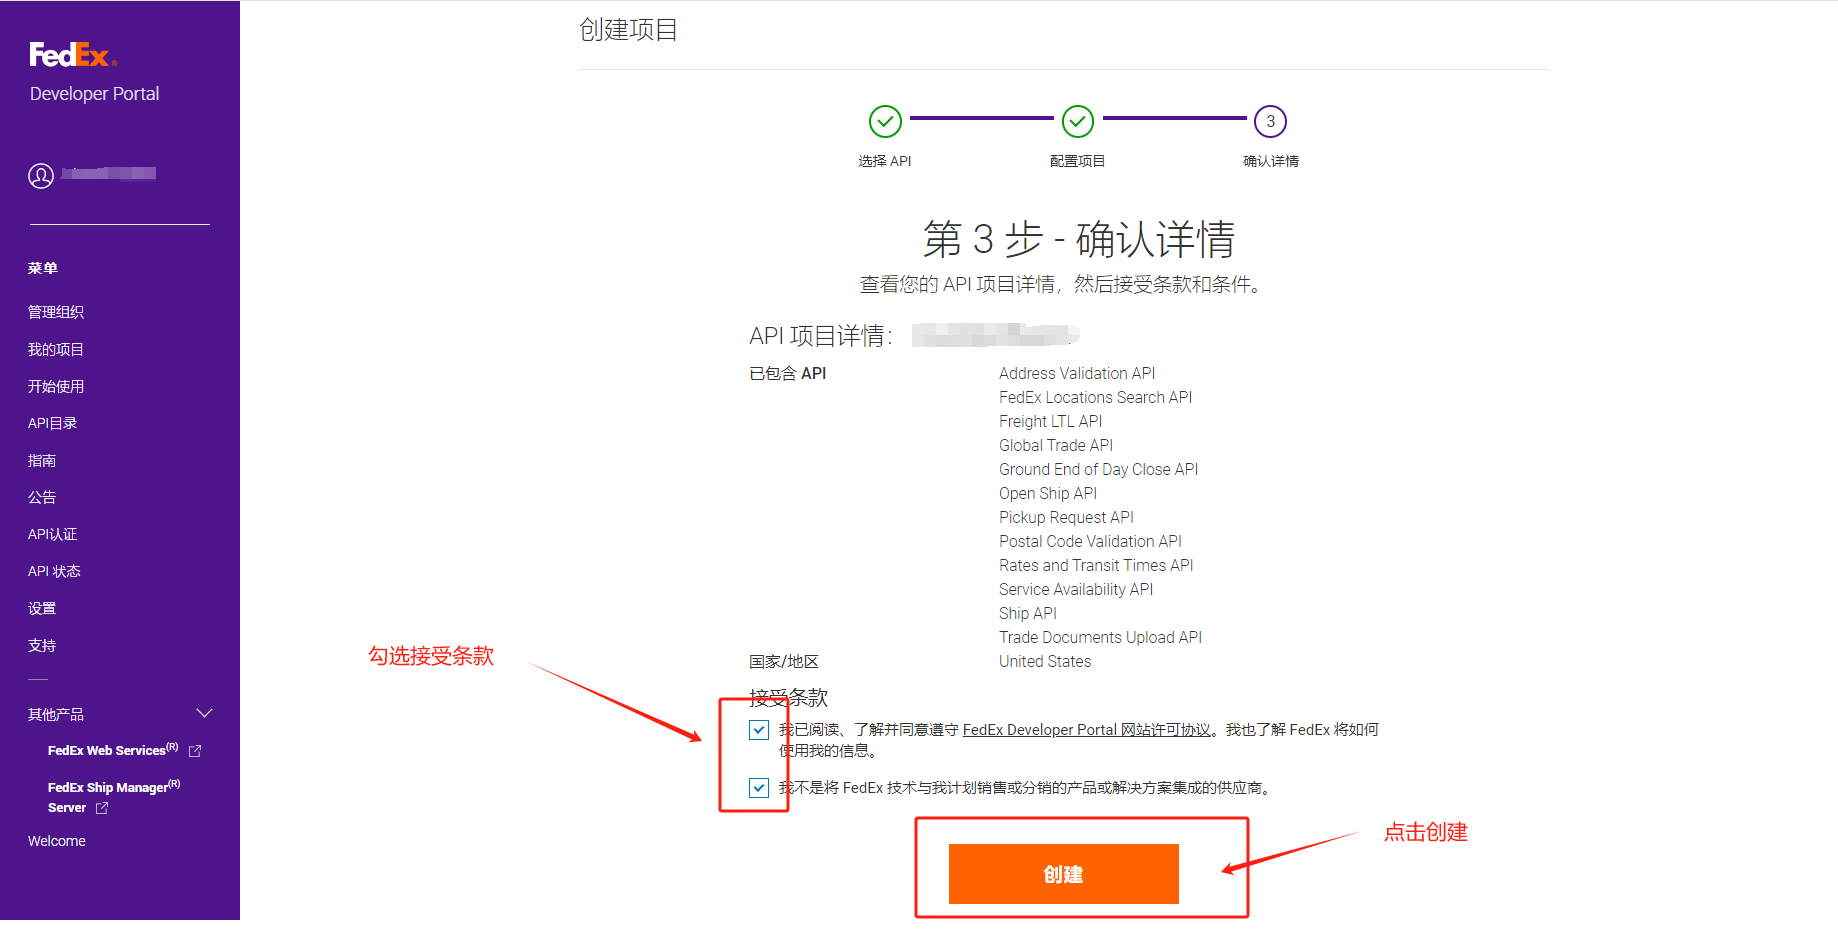This screenshot has height=950, width=1838.
Task: Toggle the non-vendor declaration checkbox
Action: (x=759, y=788)
